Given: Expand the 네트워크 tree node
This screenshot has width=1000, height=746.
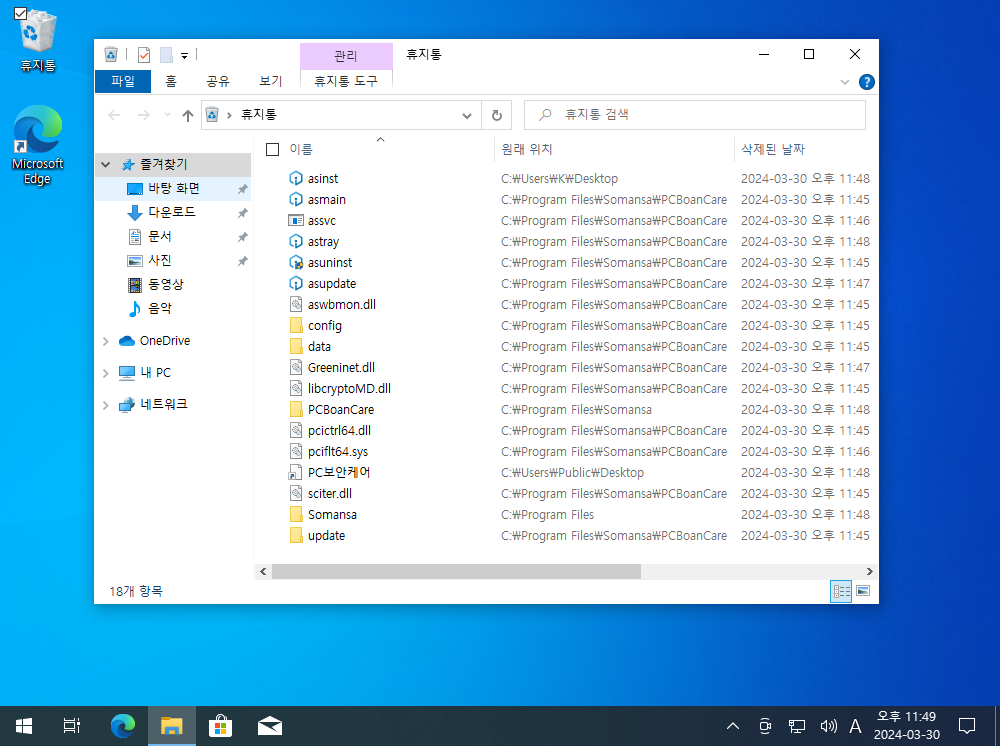Looking at the screenshot, I should click(106, 405).
